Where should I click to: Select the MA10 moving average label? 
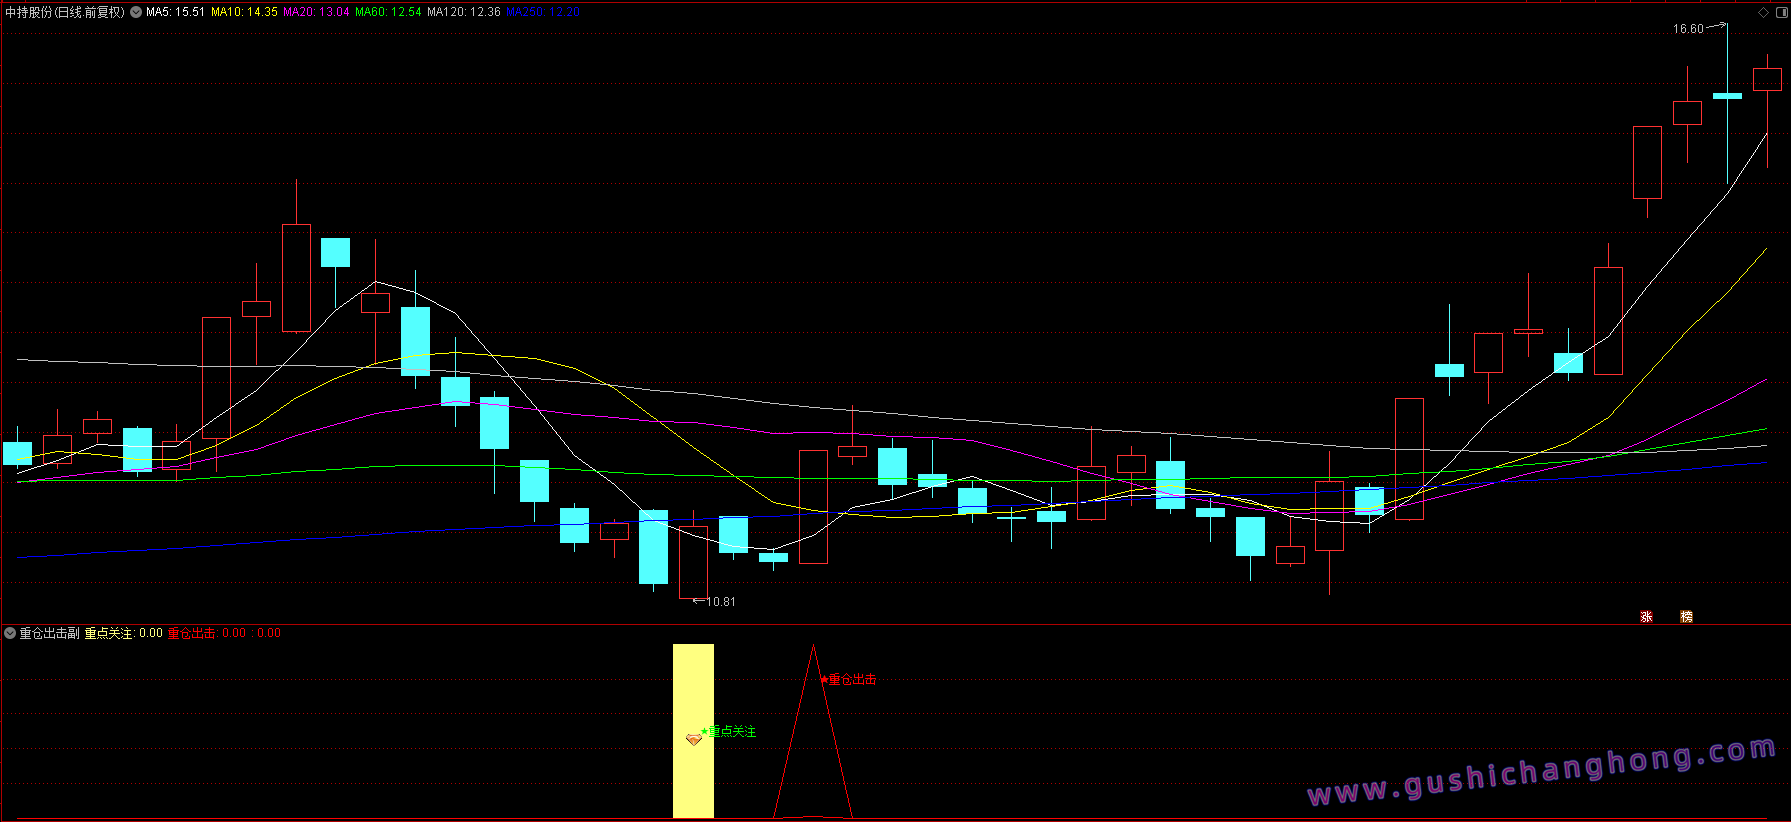pos(244,12)
